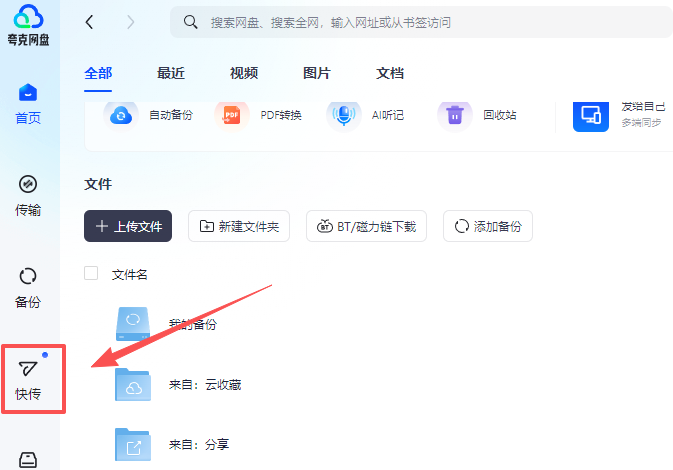Click the 多端同步 text
Screen dimensions: 673x470
point(641,123)
